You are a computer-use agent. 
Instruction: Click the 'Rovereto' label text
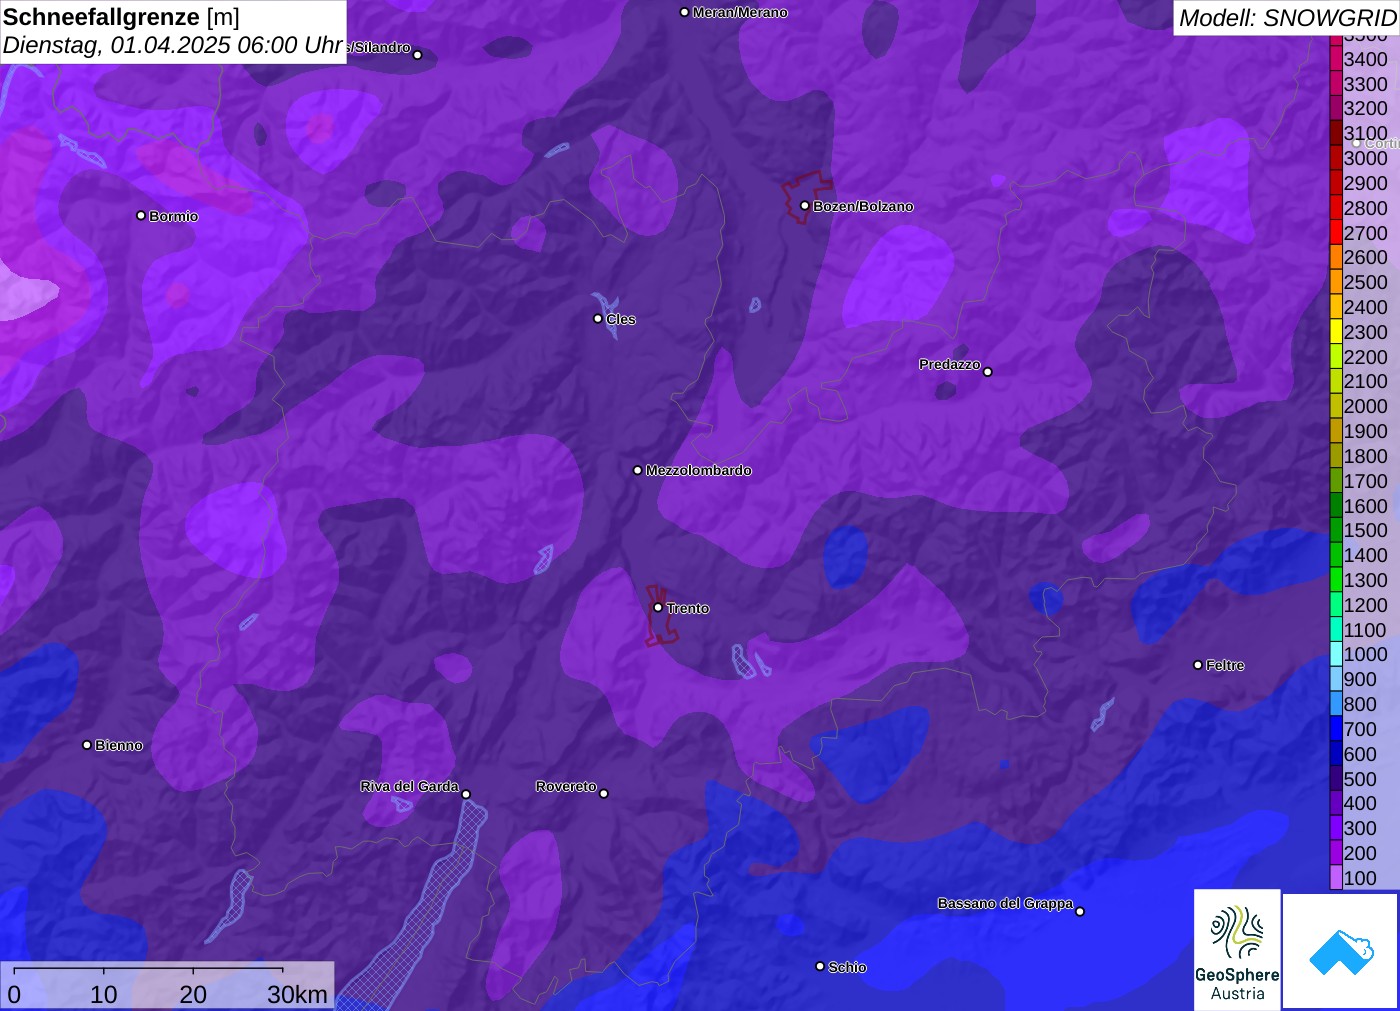[x=566, y=786]
